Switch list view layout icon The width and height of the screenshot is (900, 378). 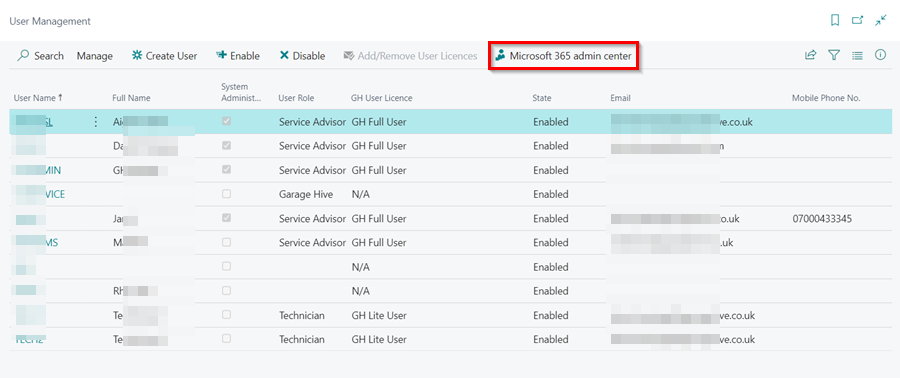(x=858, y=56)
